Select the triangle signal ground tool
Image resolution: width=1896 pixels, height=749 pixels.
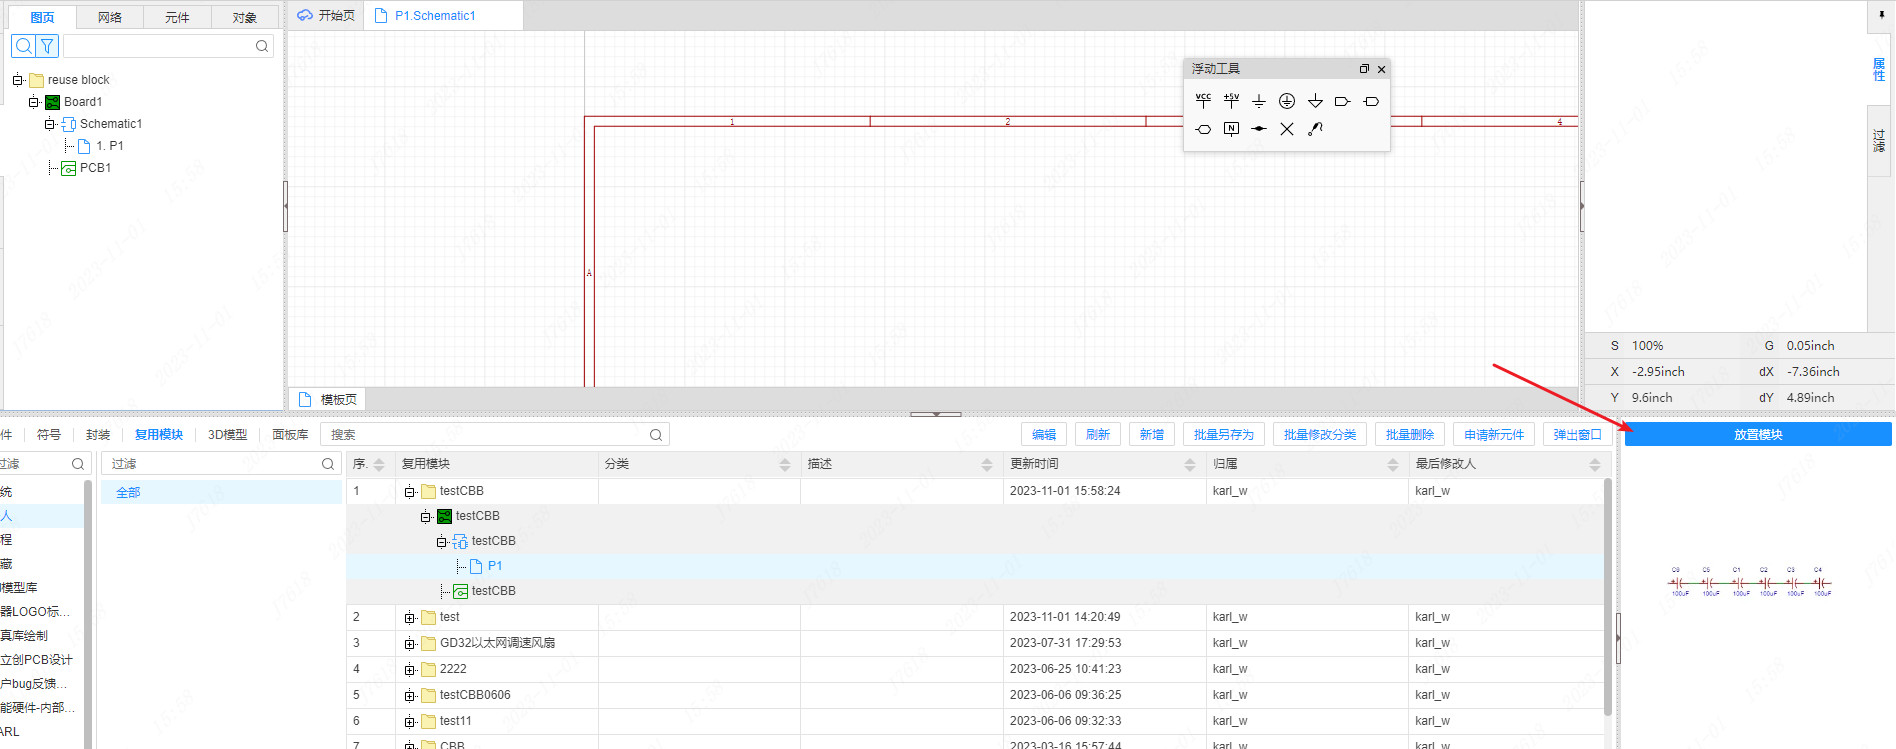pos(1315,101)
